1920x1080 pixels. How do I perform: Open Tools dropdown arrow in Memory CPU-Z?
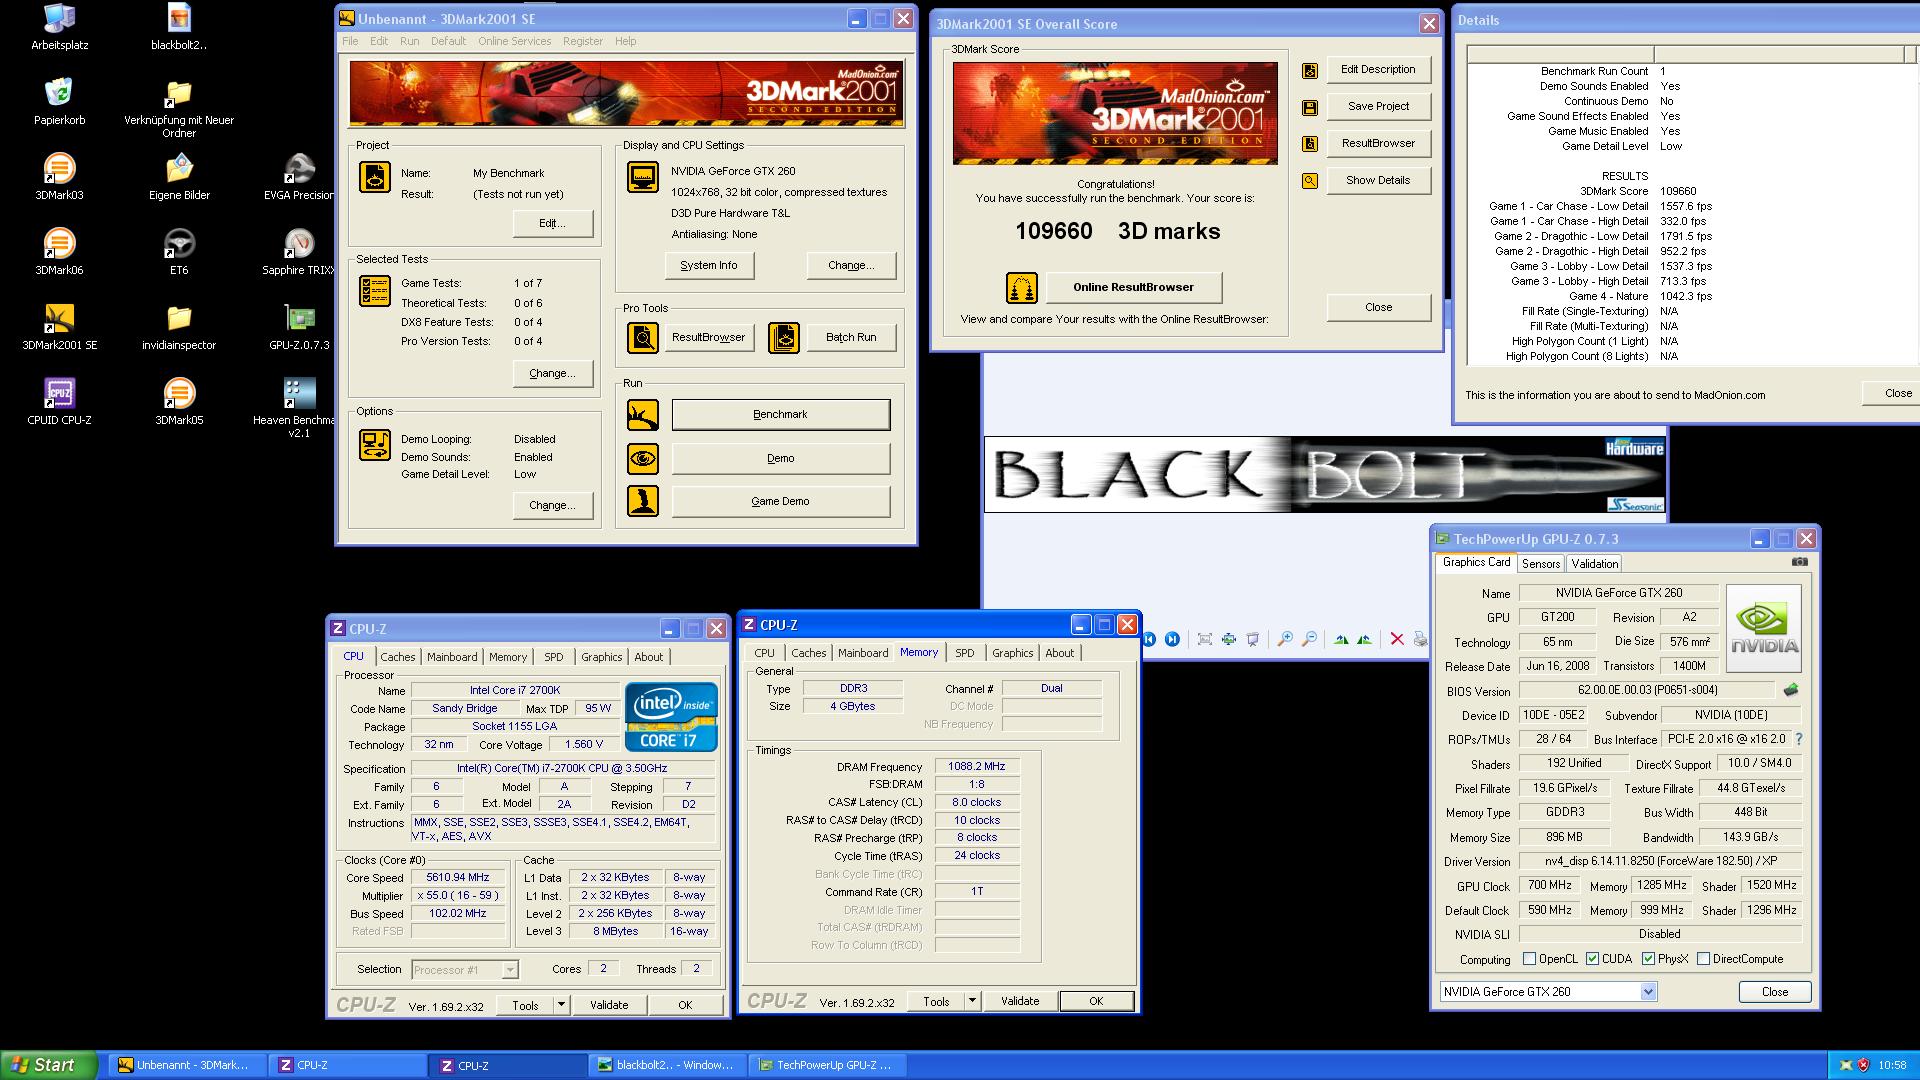click(x=972, y=1001)
